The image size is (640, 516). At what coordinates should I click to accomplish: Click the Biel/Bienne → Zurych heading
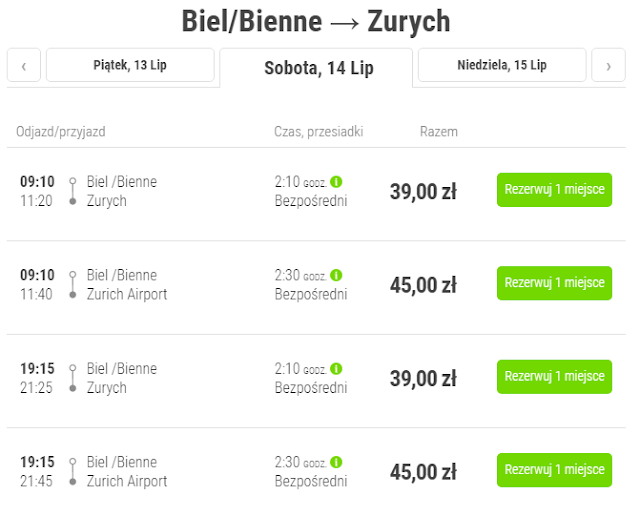[x=316, y=21]
